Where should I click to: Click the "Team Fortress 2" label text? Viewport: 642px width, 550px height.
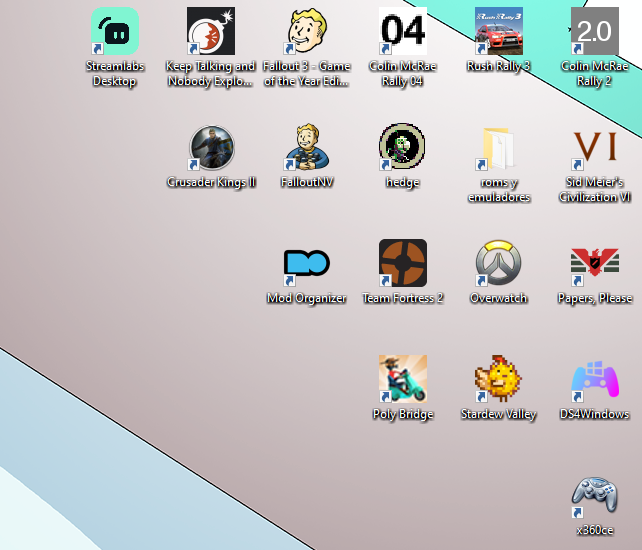[403, 298]
